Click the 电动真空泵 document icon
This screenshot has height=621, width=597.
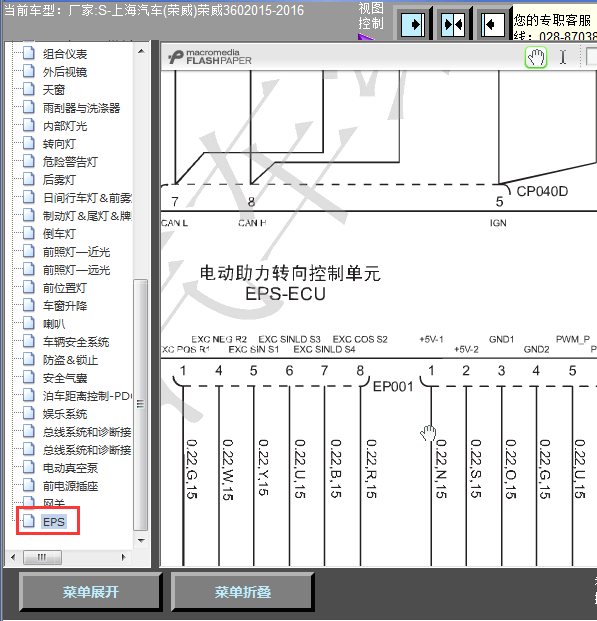29,467
